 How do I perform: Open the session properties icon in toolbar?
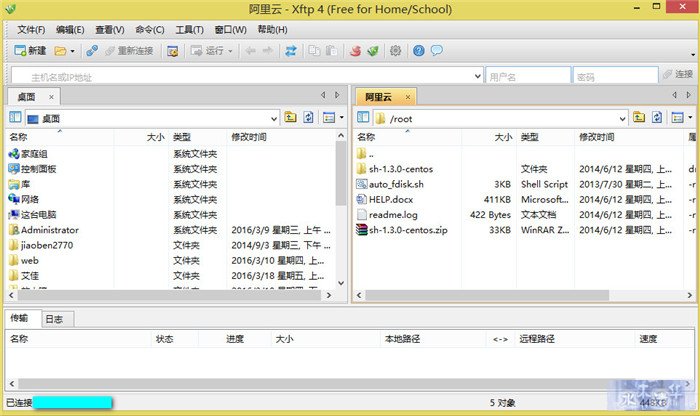[x=172, y=51]
